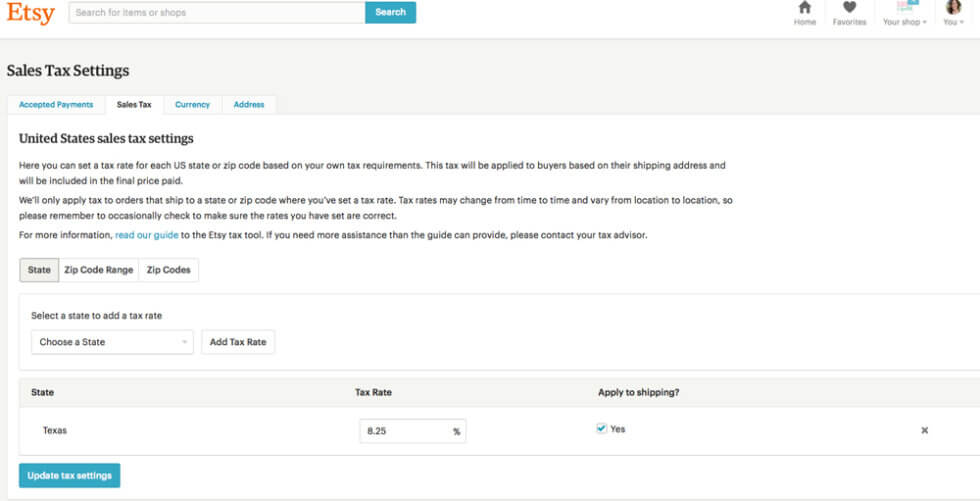Select the State tax mode button
The height and width of the screenshot is (501, 980).
click(x=39, y=270)
